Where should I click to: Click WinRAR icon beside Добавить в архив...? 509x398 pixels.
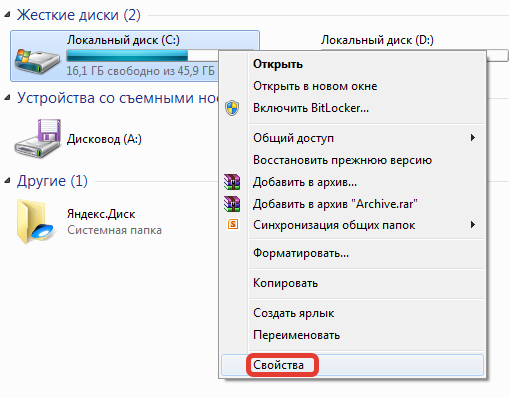point(232,182)
